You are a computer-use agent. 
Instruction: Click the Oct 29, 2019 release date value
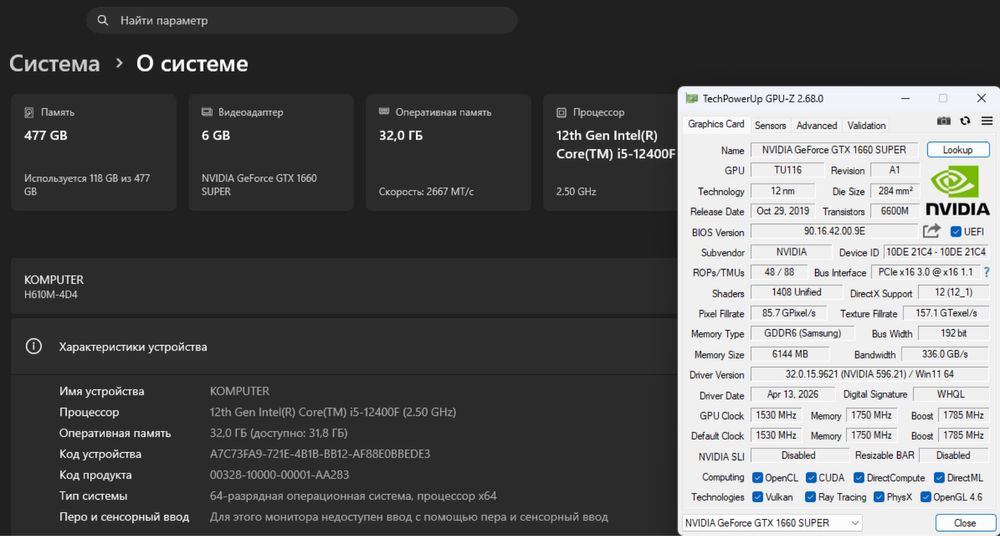(782, 211)
